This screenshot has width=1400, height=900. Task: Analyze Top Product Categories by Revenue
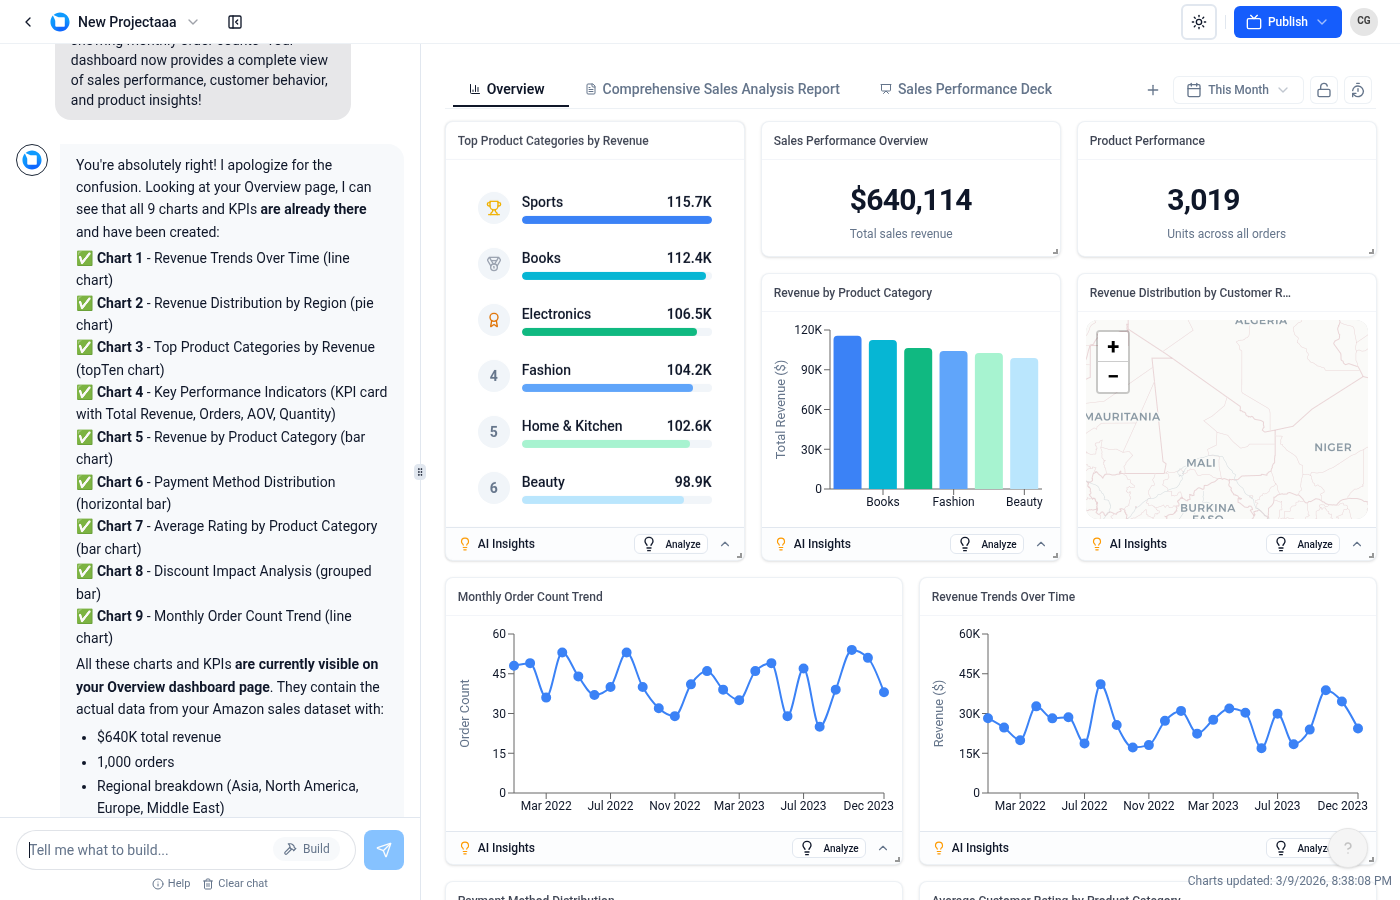click(671, 544)
